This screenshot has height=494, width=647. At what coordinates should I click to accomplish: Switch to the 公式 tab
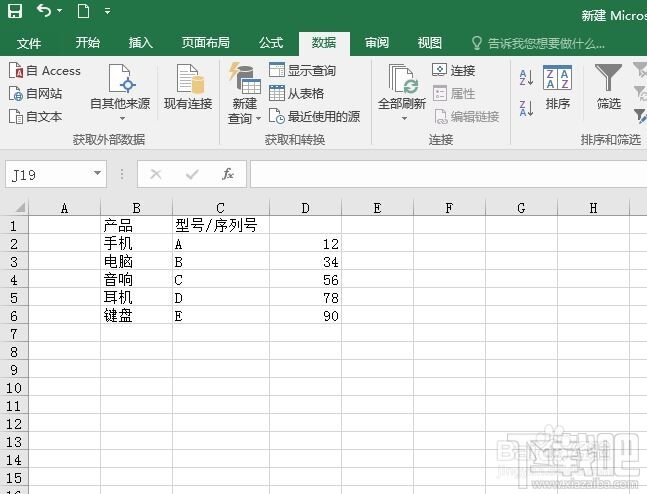click(x=271, y=43)
